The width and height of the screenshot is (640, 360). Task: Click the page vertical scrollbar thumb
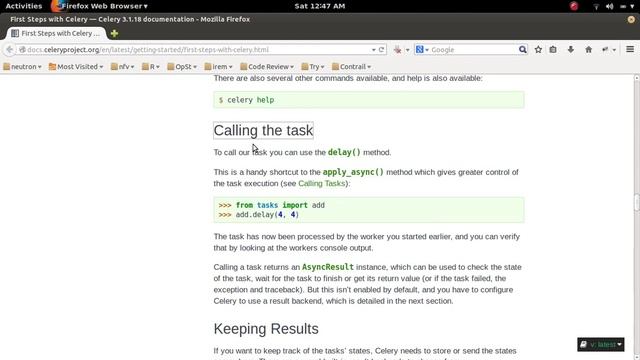pos(636,203)
